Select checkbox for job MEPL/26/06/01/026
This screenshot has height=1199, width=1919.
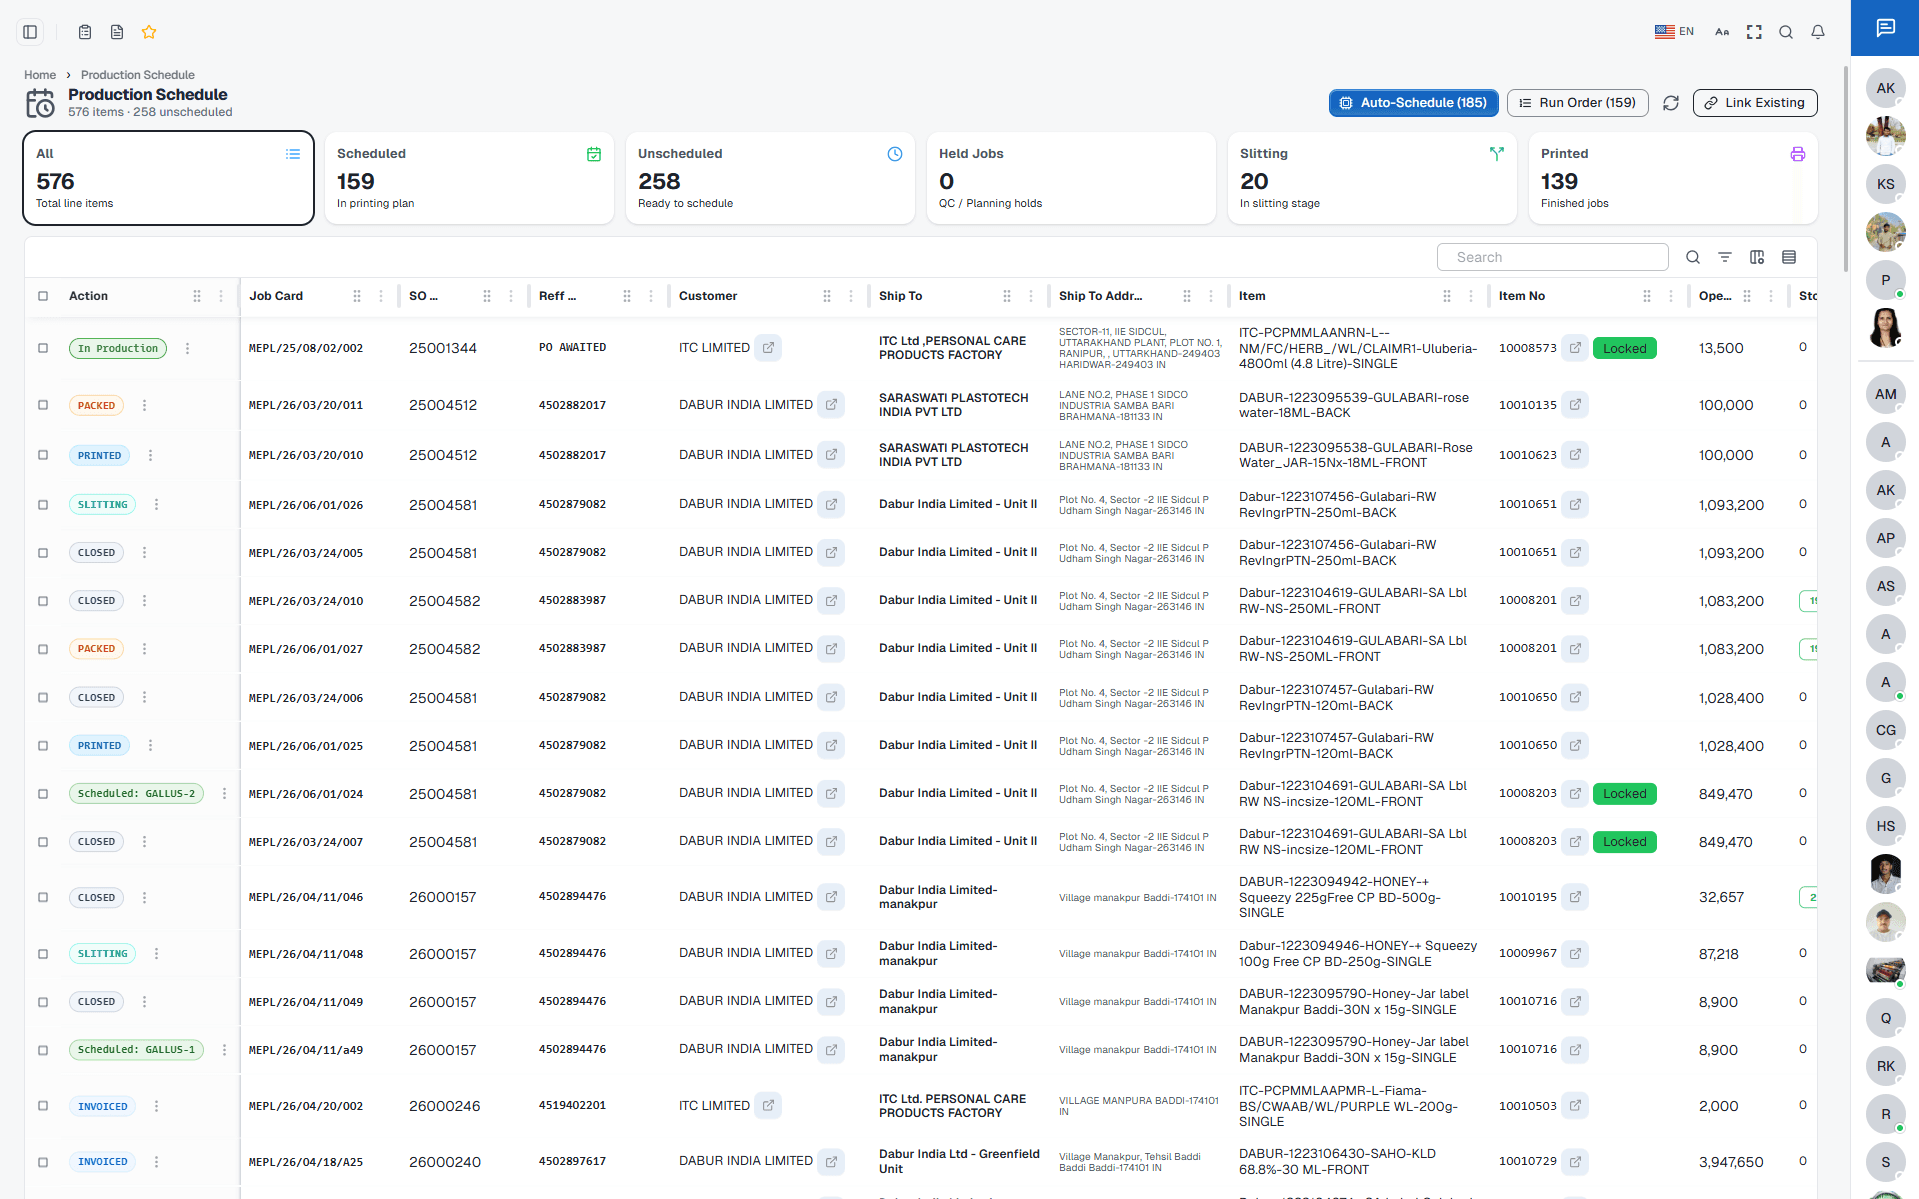point(43,505)
